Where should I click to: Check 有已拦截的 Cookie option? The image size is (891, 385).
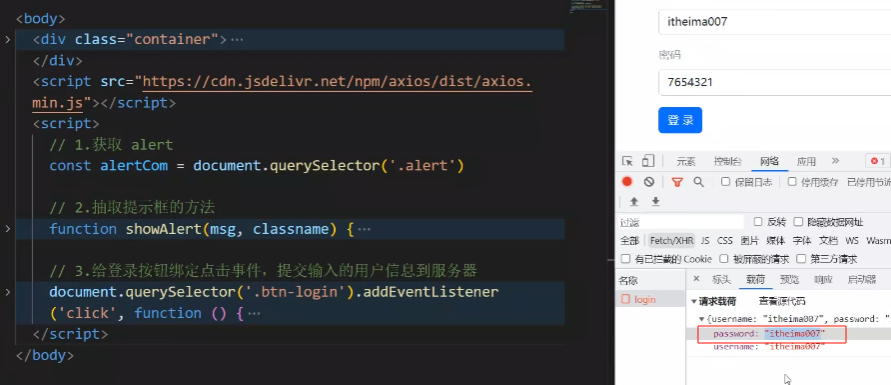[x=626, y=259]
